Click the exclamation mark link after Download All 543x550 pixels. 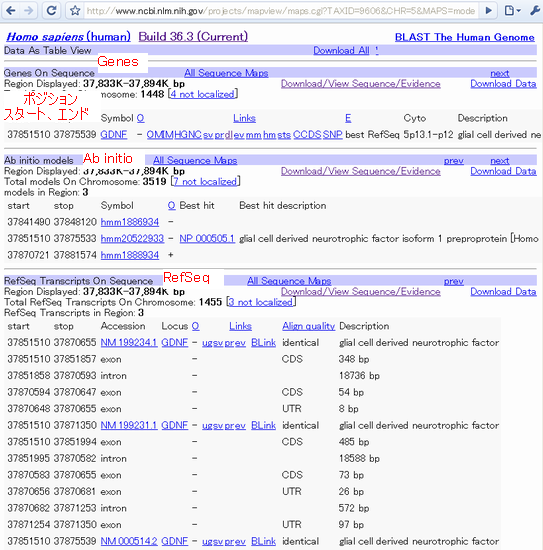coord(377,51)
